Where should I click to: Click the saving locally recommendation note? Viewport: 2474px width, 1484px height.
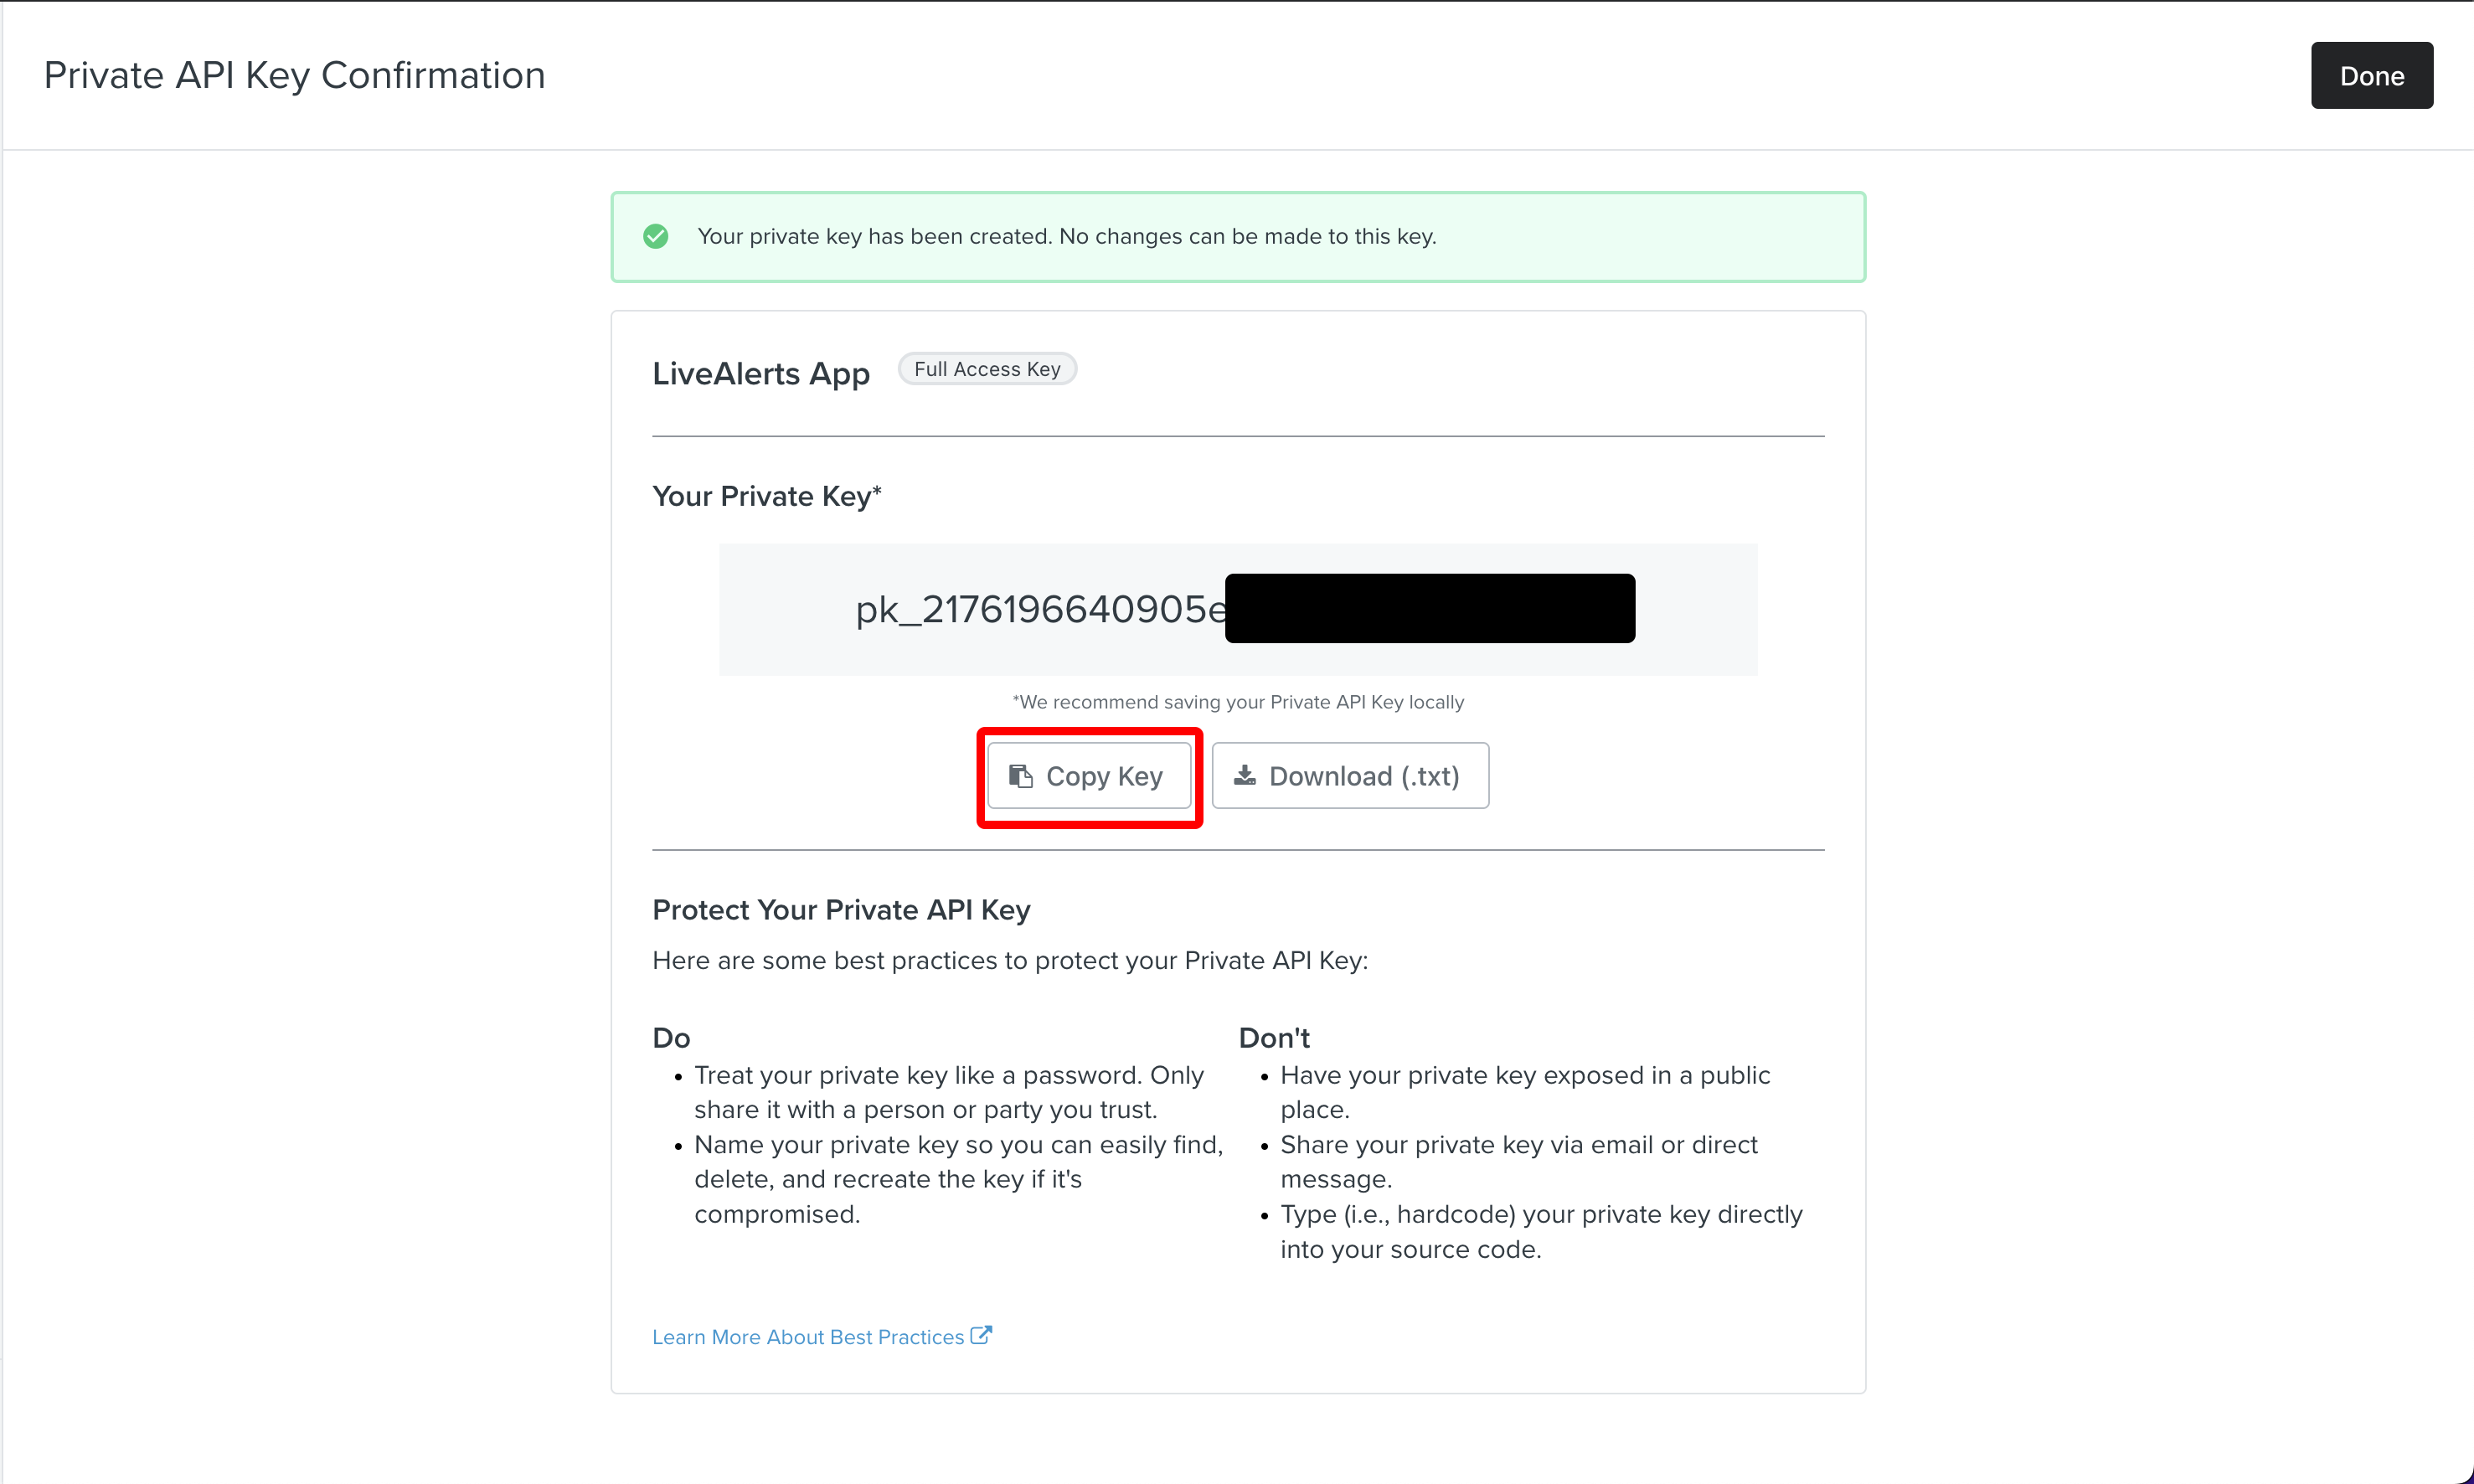click(1238, 702)
